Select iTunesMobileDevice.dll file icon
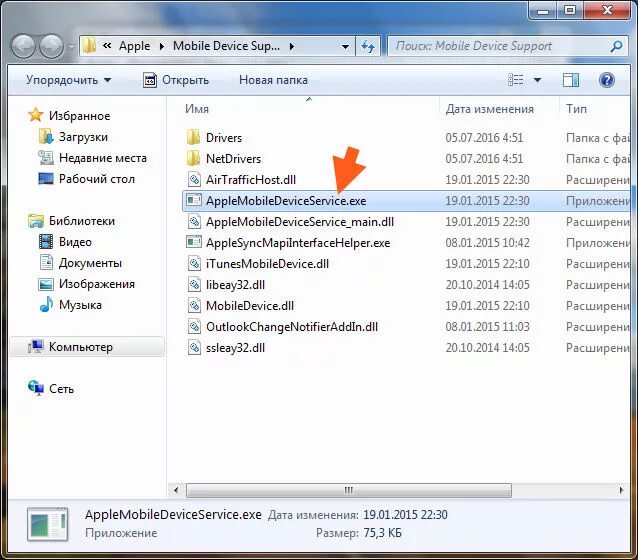 [194, 263]
